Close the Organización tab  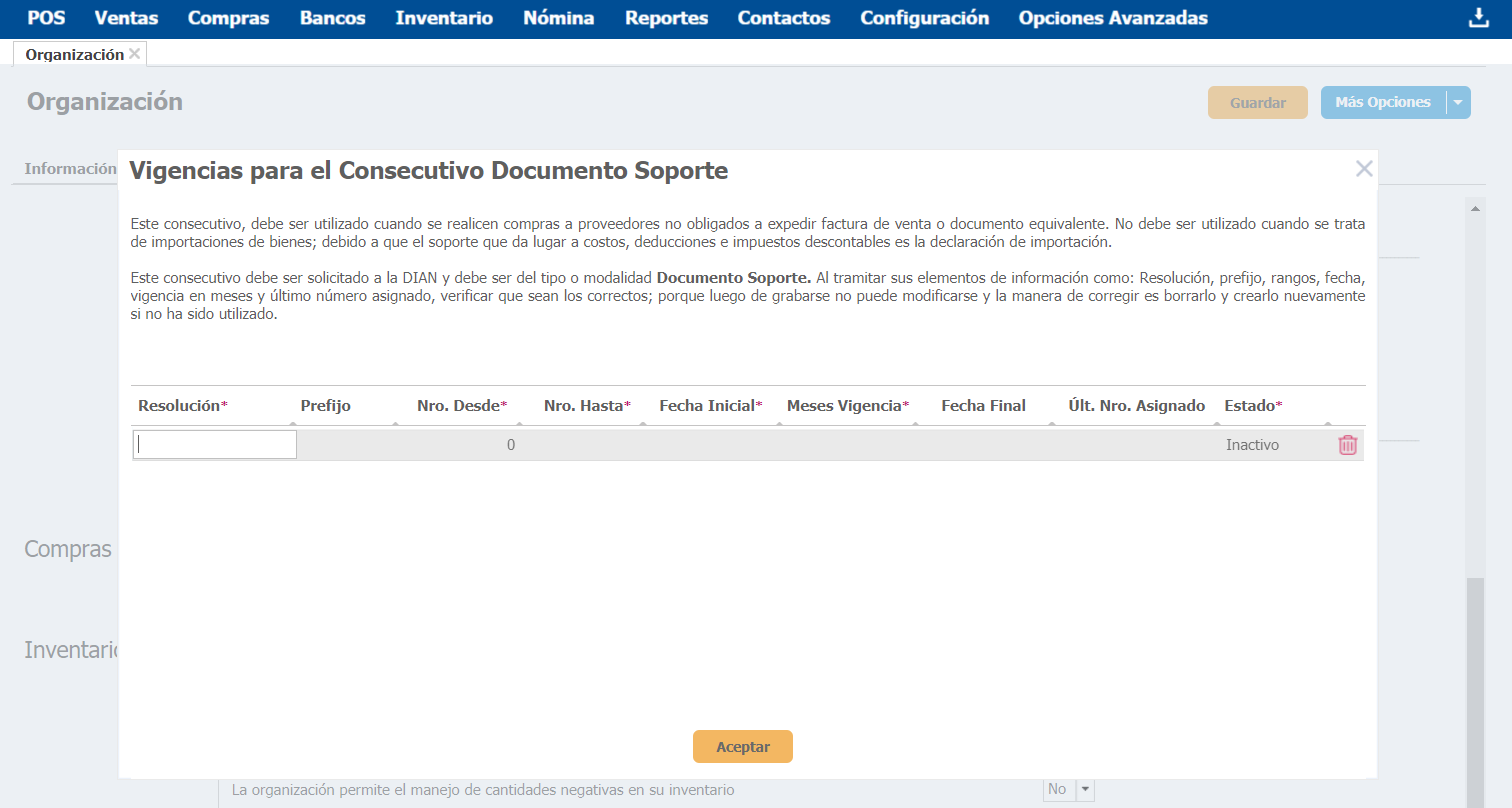[135, 54]
